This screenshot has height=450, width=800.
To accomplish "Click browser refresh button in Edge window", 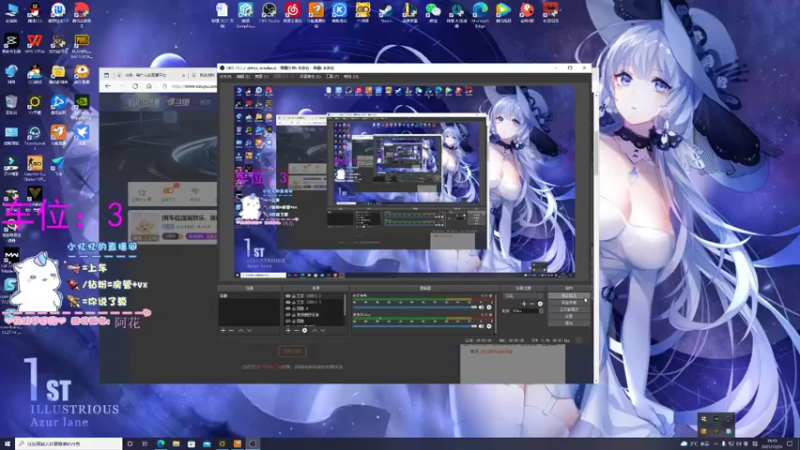I will click(x=135, y=86).
